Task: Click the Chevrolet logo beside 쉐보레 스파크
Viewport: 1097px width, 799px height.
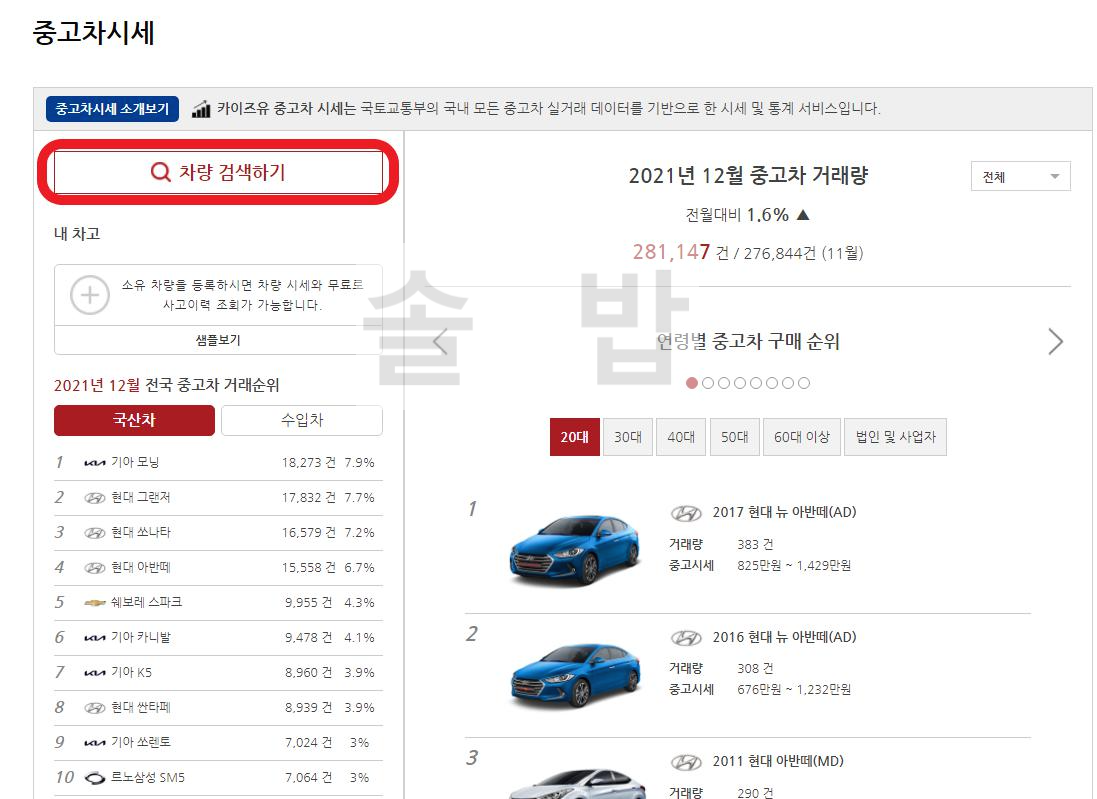Action: click(x=94, y=602)
